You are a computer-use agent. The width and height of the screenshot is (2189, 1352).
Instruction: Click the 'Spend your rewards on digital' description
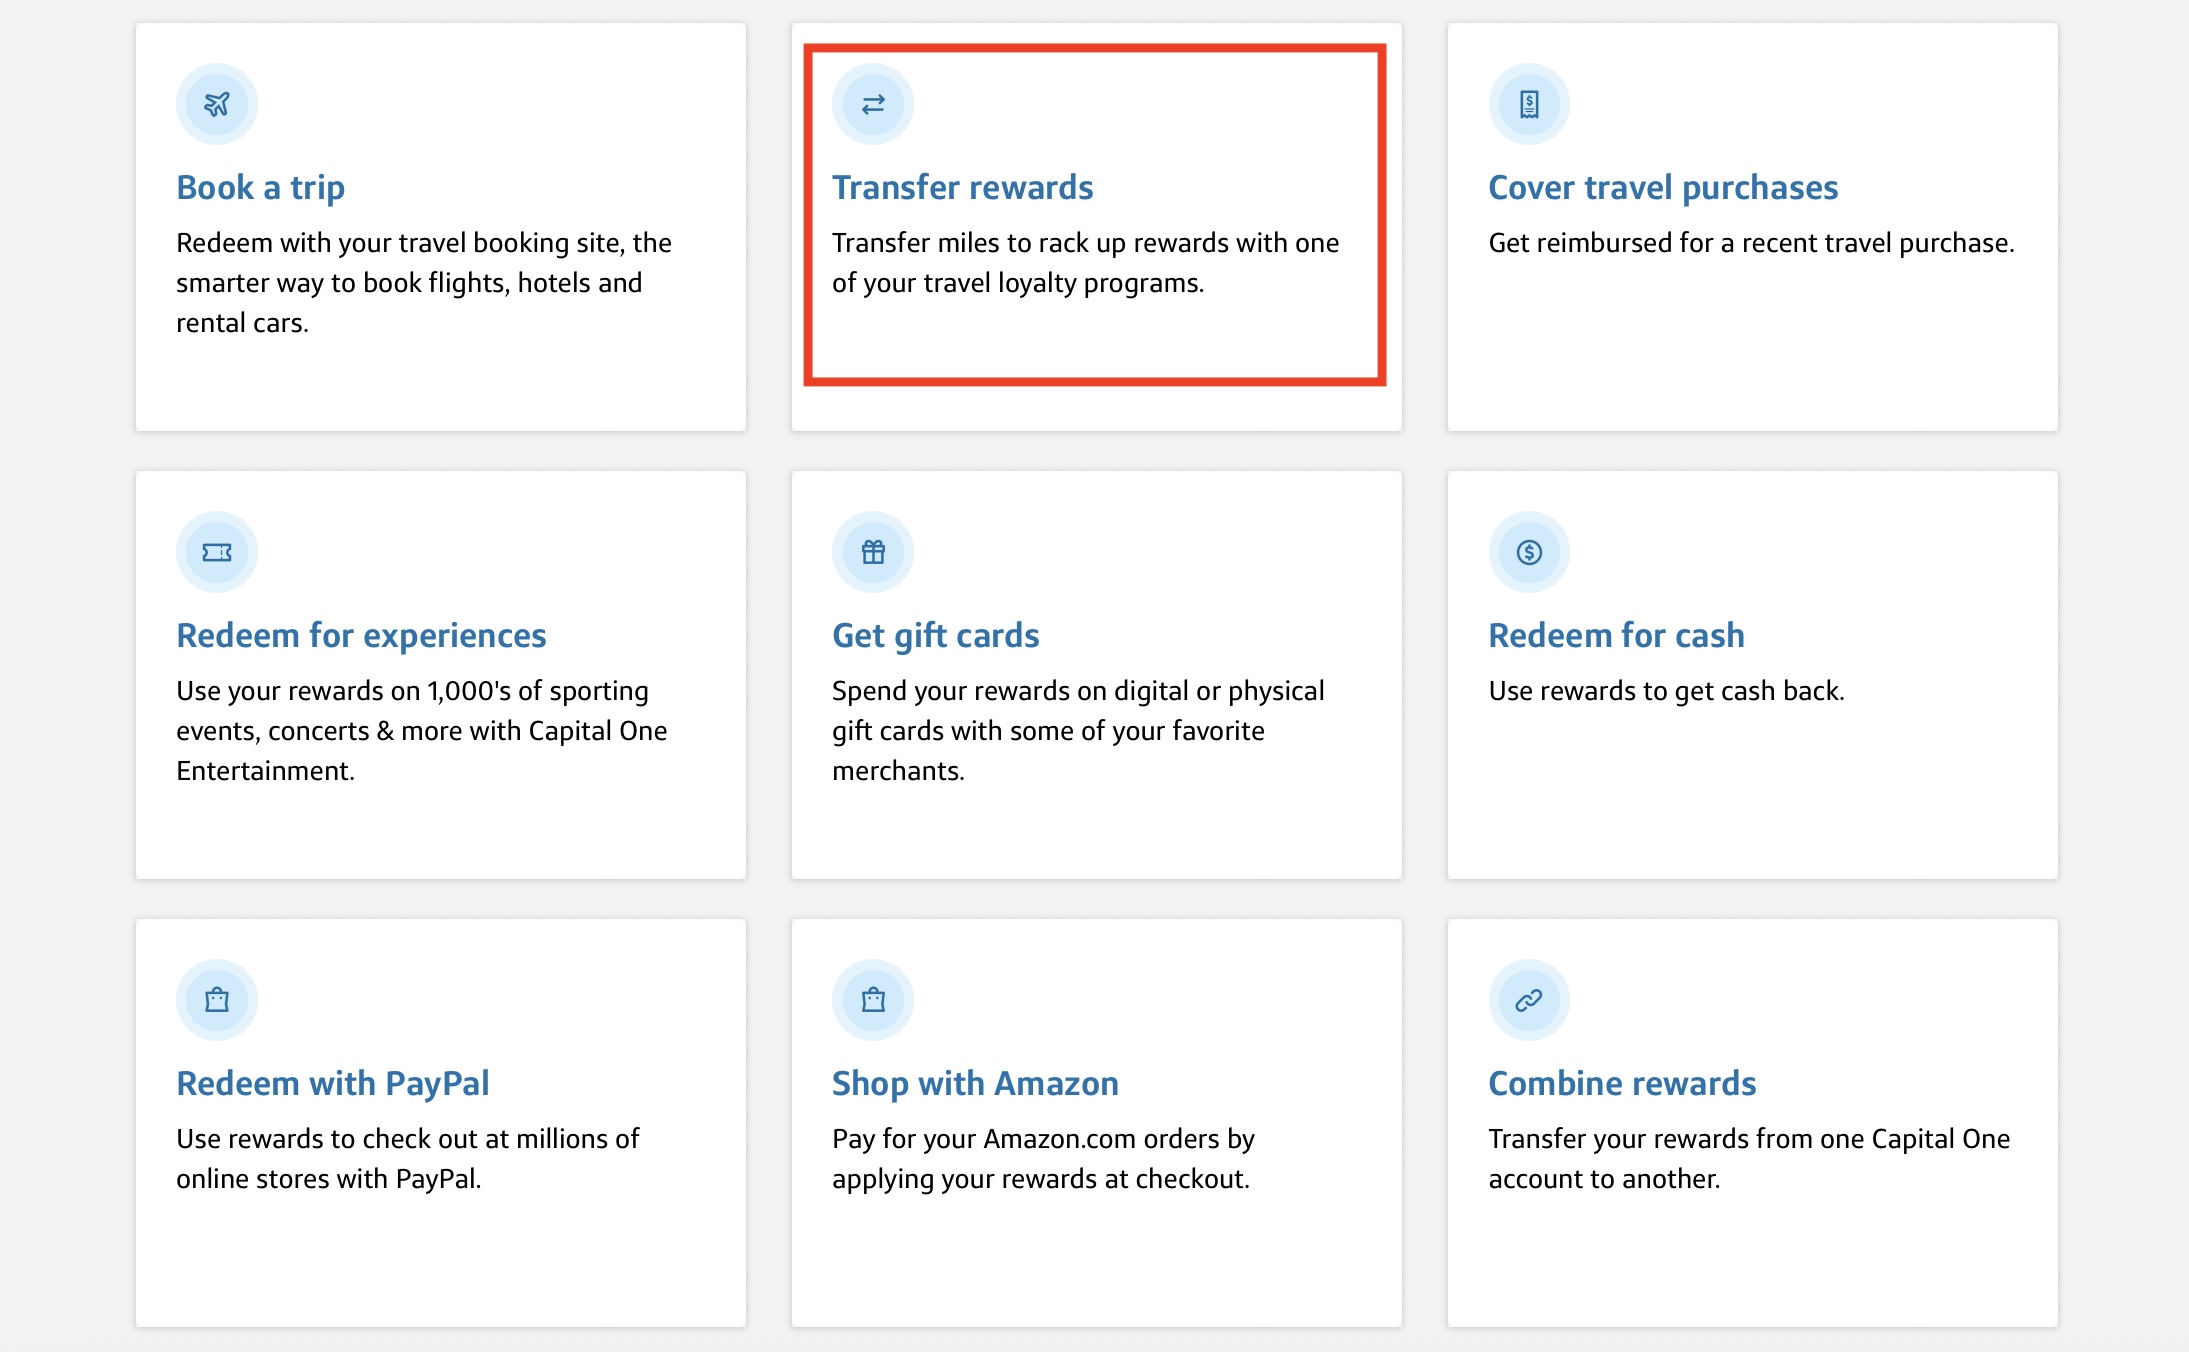tap(1078, 731)
